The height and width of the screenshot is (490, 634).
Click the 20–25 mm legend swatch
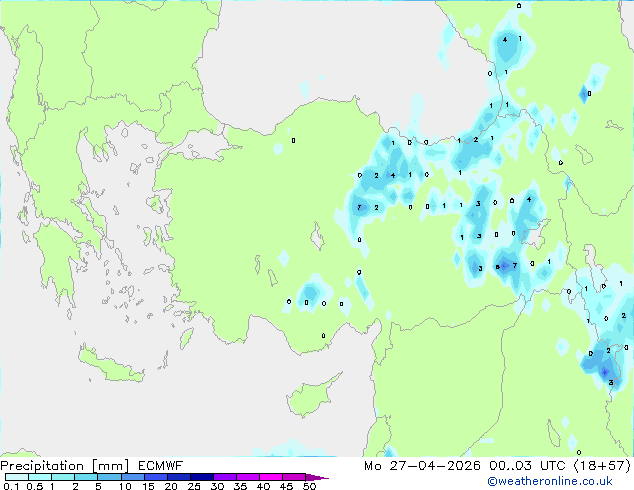[x=179, y=477]
